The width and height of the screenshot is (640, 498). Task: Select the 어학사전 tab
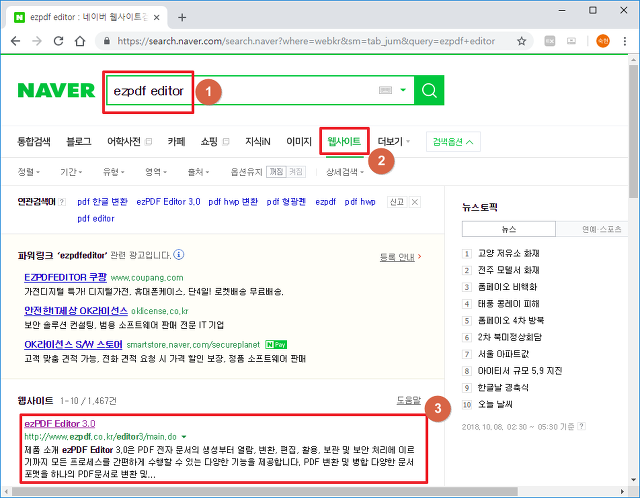pos(124,142)
